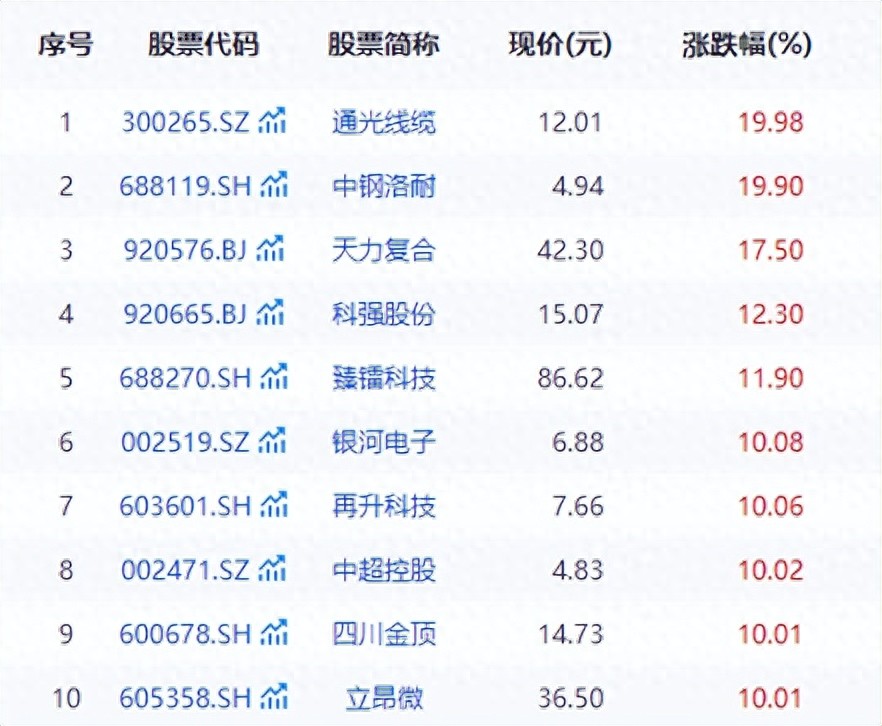This screenshot has height=726, width=882.
Task: Select change value 10.02
Action: (770, 571)
